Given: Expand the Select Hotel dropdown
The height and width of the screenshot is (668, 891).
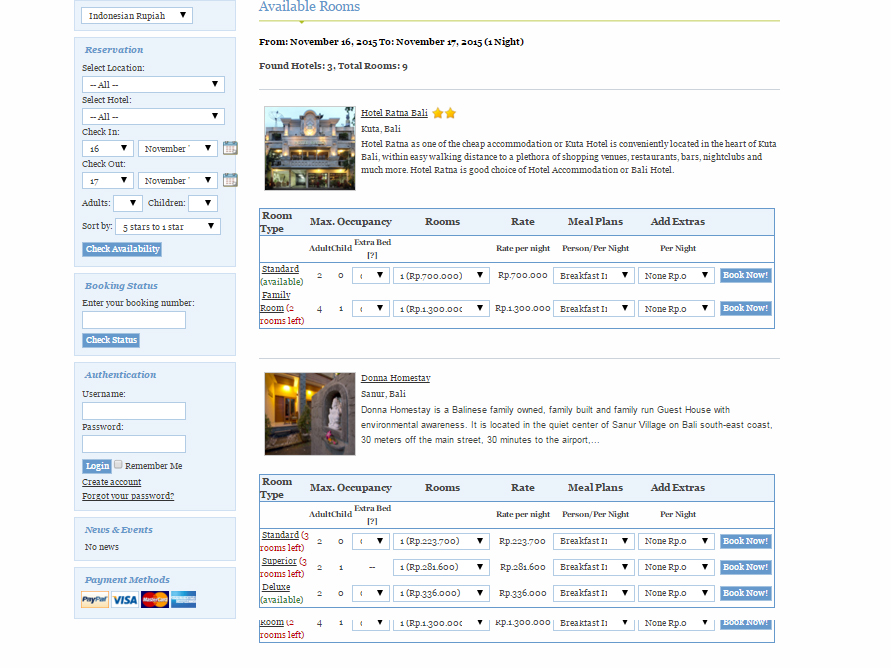Looking at the screenshot, I should [x=153, y=117].
